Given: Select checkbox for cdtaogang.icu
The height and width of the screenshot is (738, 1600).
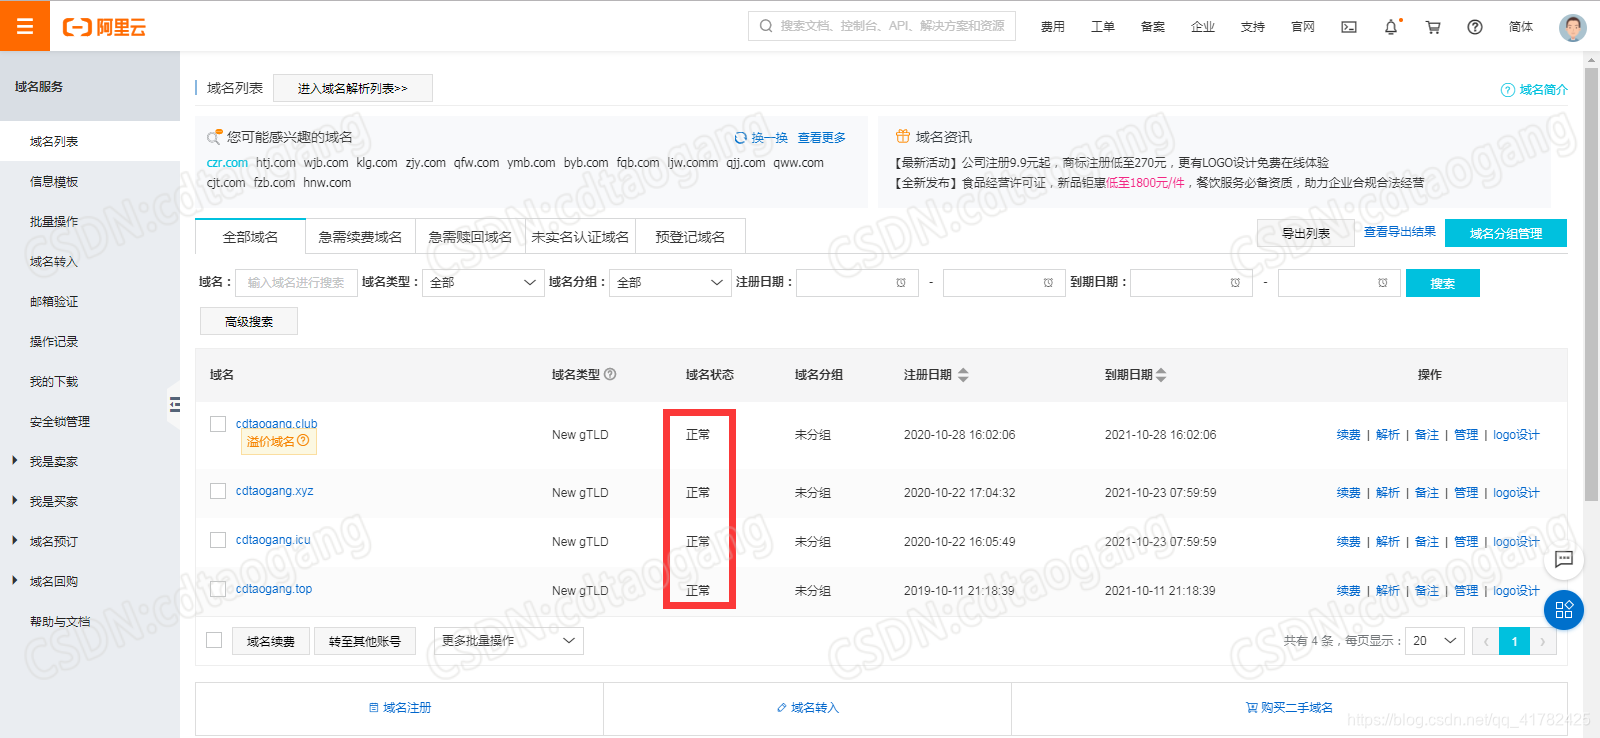Looking at the screenshot, I should tap(218, 540).
